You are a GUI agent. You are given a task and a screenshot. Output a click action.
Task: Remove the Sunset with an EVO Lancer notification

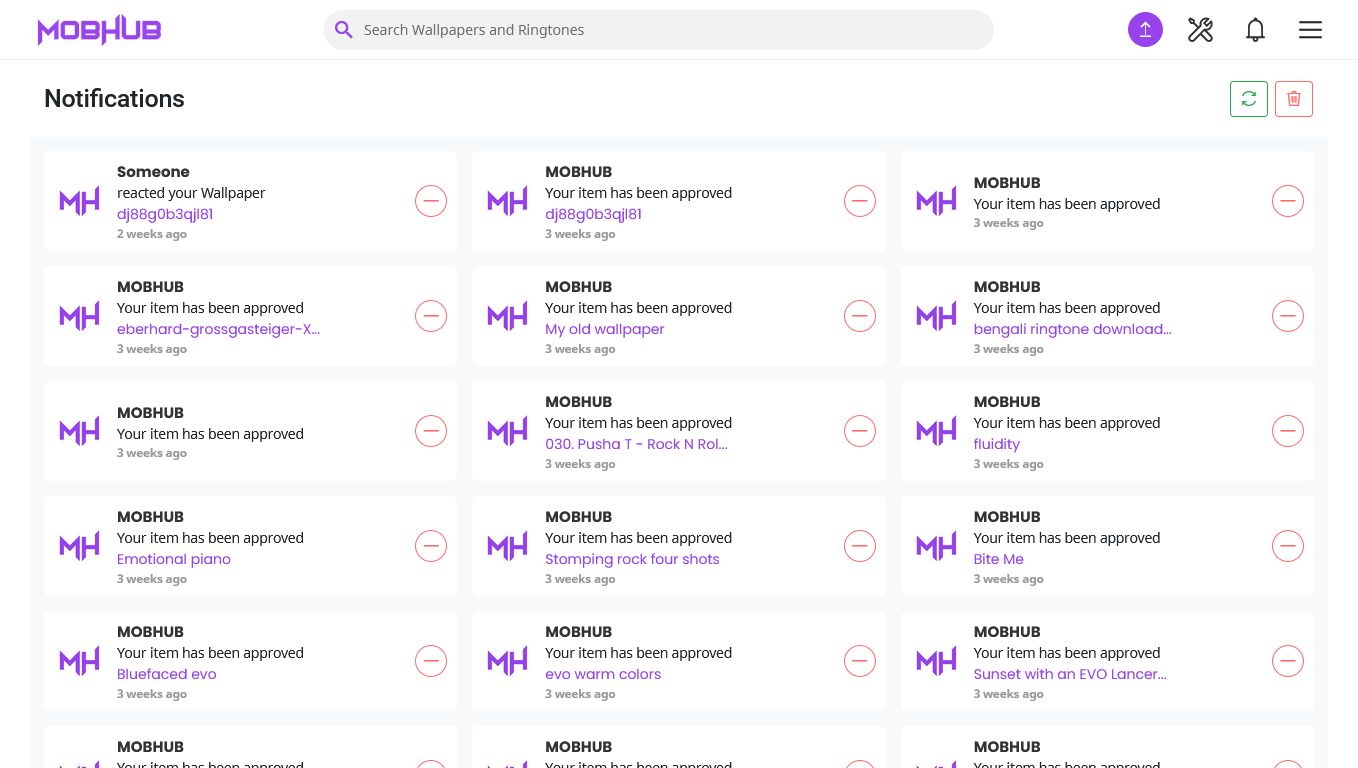(x=1287, y=661)
